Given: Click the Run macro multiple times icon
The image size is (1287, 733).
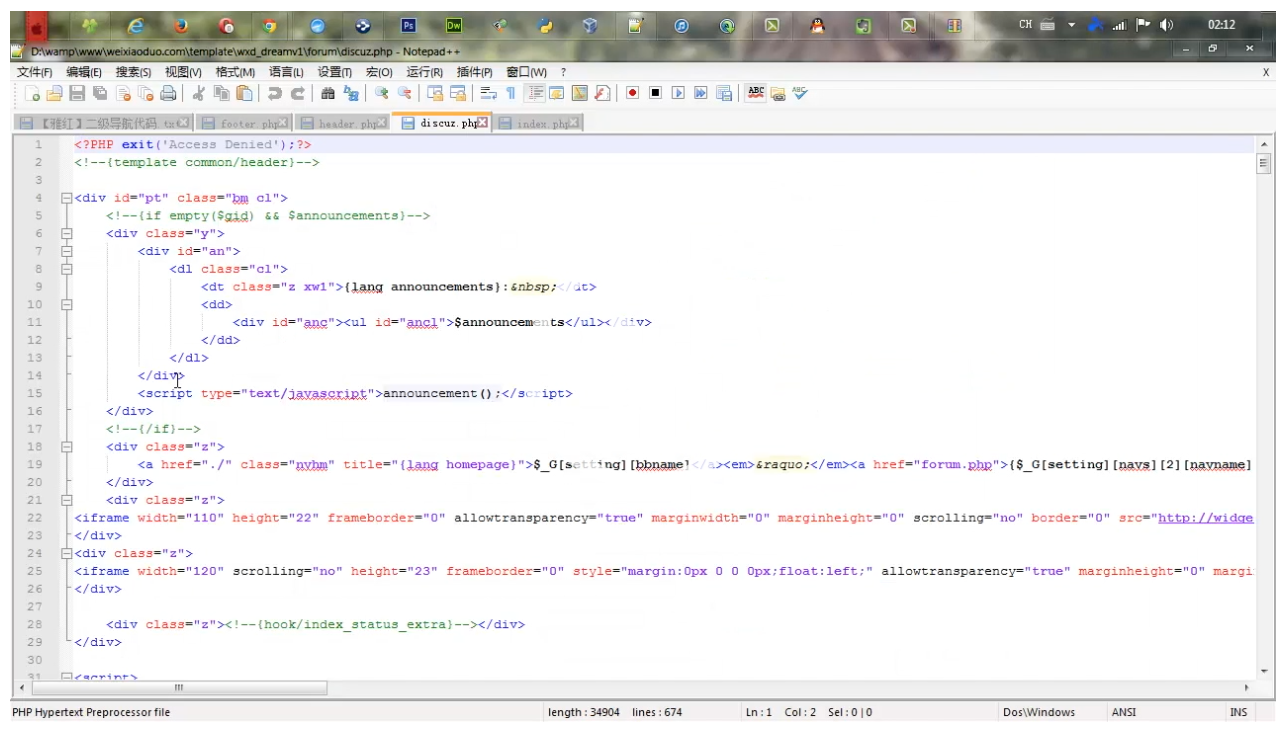Looking at the screenshot, I should pos(701,93).
